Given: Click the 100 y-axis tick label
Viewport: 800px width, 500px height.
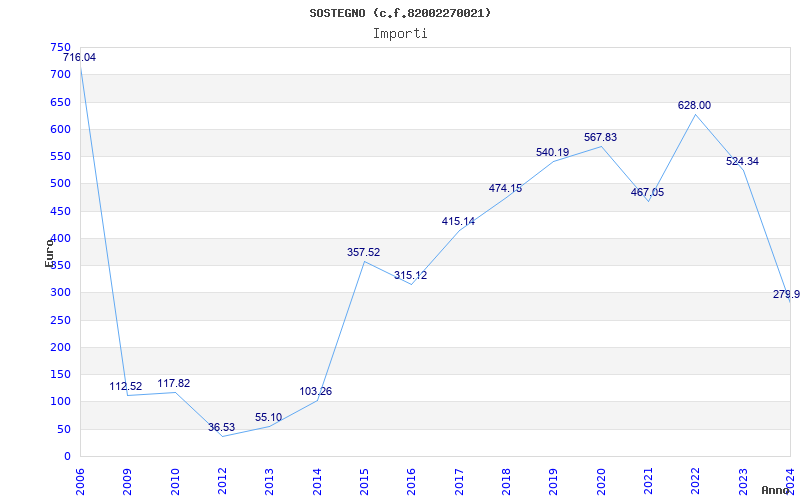Looking at the screenshot, I should click(61, 402).
